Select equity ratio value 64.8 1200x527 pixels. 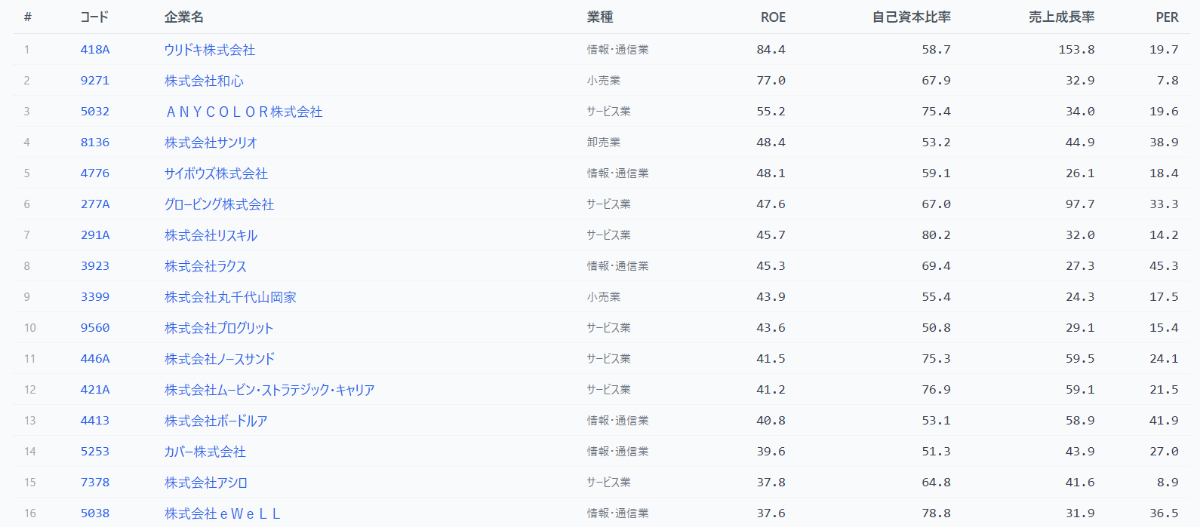coord(936,483)
